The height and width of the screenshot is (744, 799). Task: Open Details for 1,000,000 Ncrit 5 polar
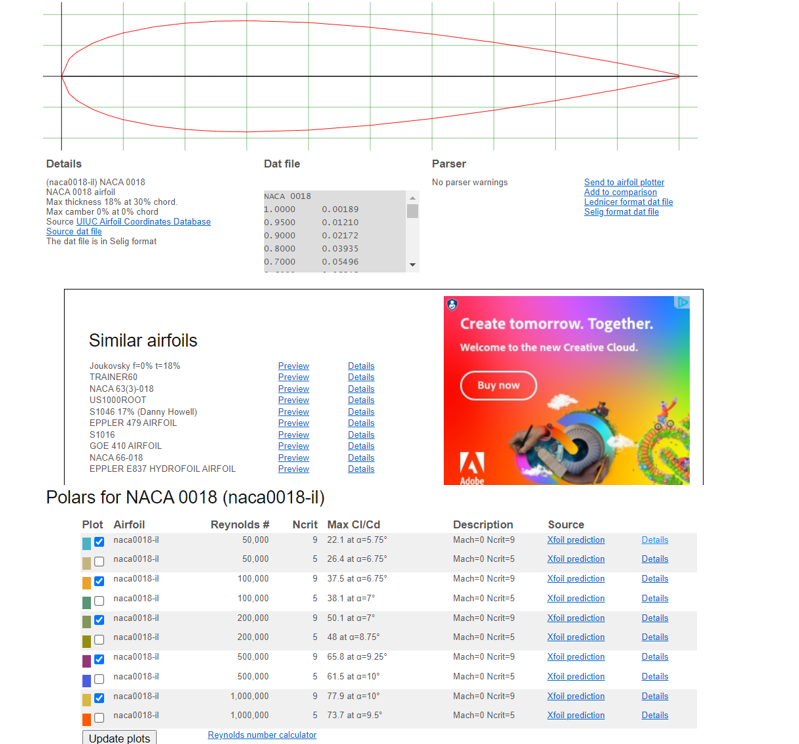click(655, 715)
